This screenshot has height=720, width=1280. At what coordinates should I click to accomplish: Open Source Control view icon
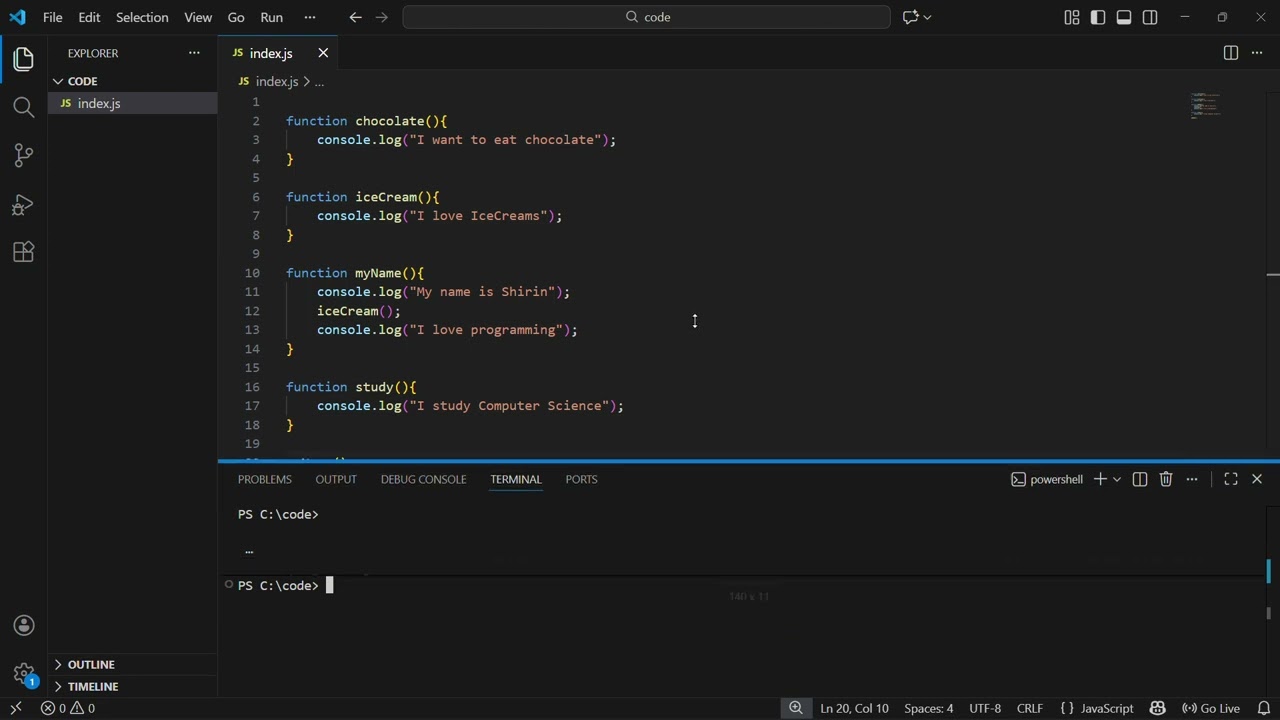point(24,155)
